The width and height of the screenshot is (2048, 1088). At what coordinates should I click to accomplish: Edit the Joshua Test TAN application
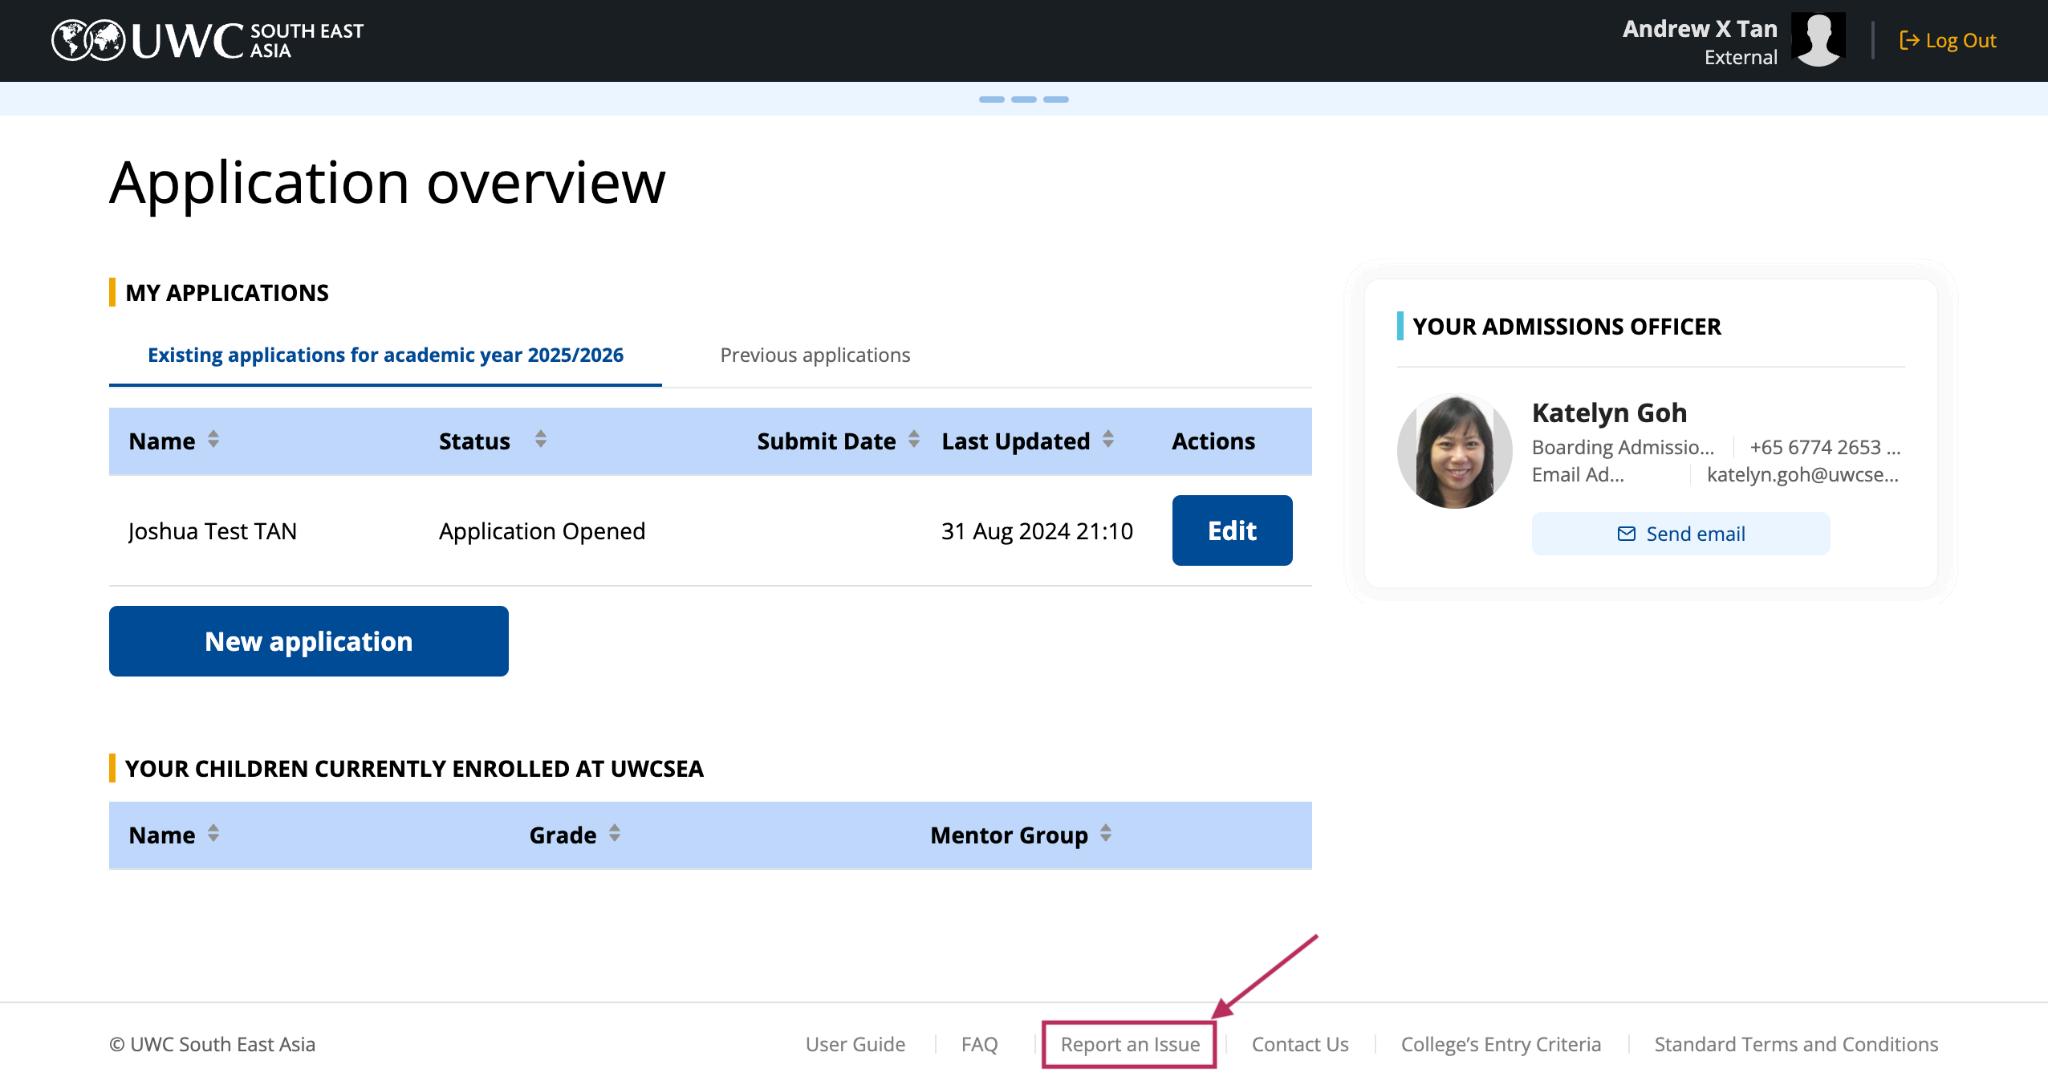click(1231, 530)
